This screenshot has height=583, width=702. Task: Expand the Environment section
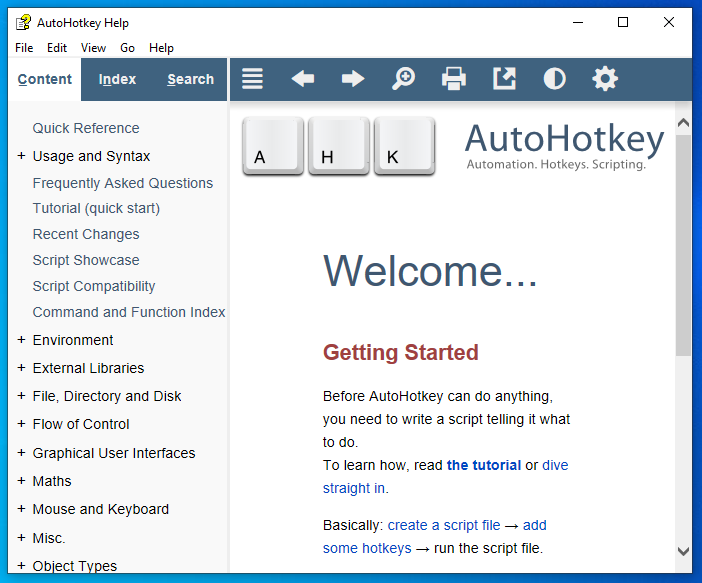[21, 340]
